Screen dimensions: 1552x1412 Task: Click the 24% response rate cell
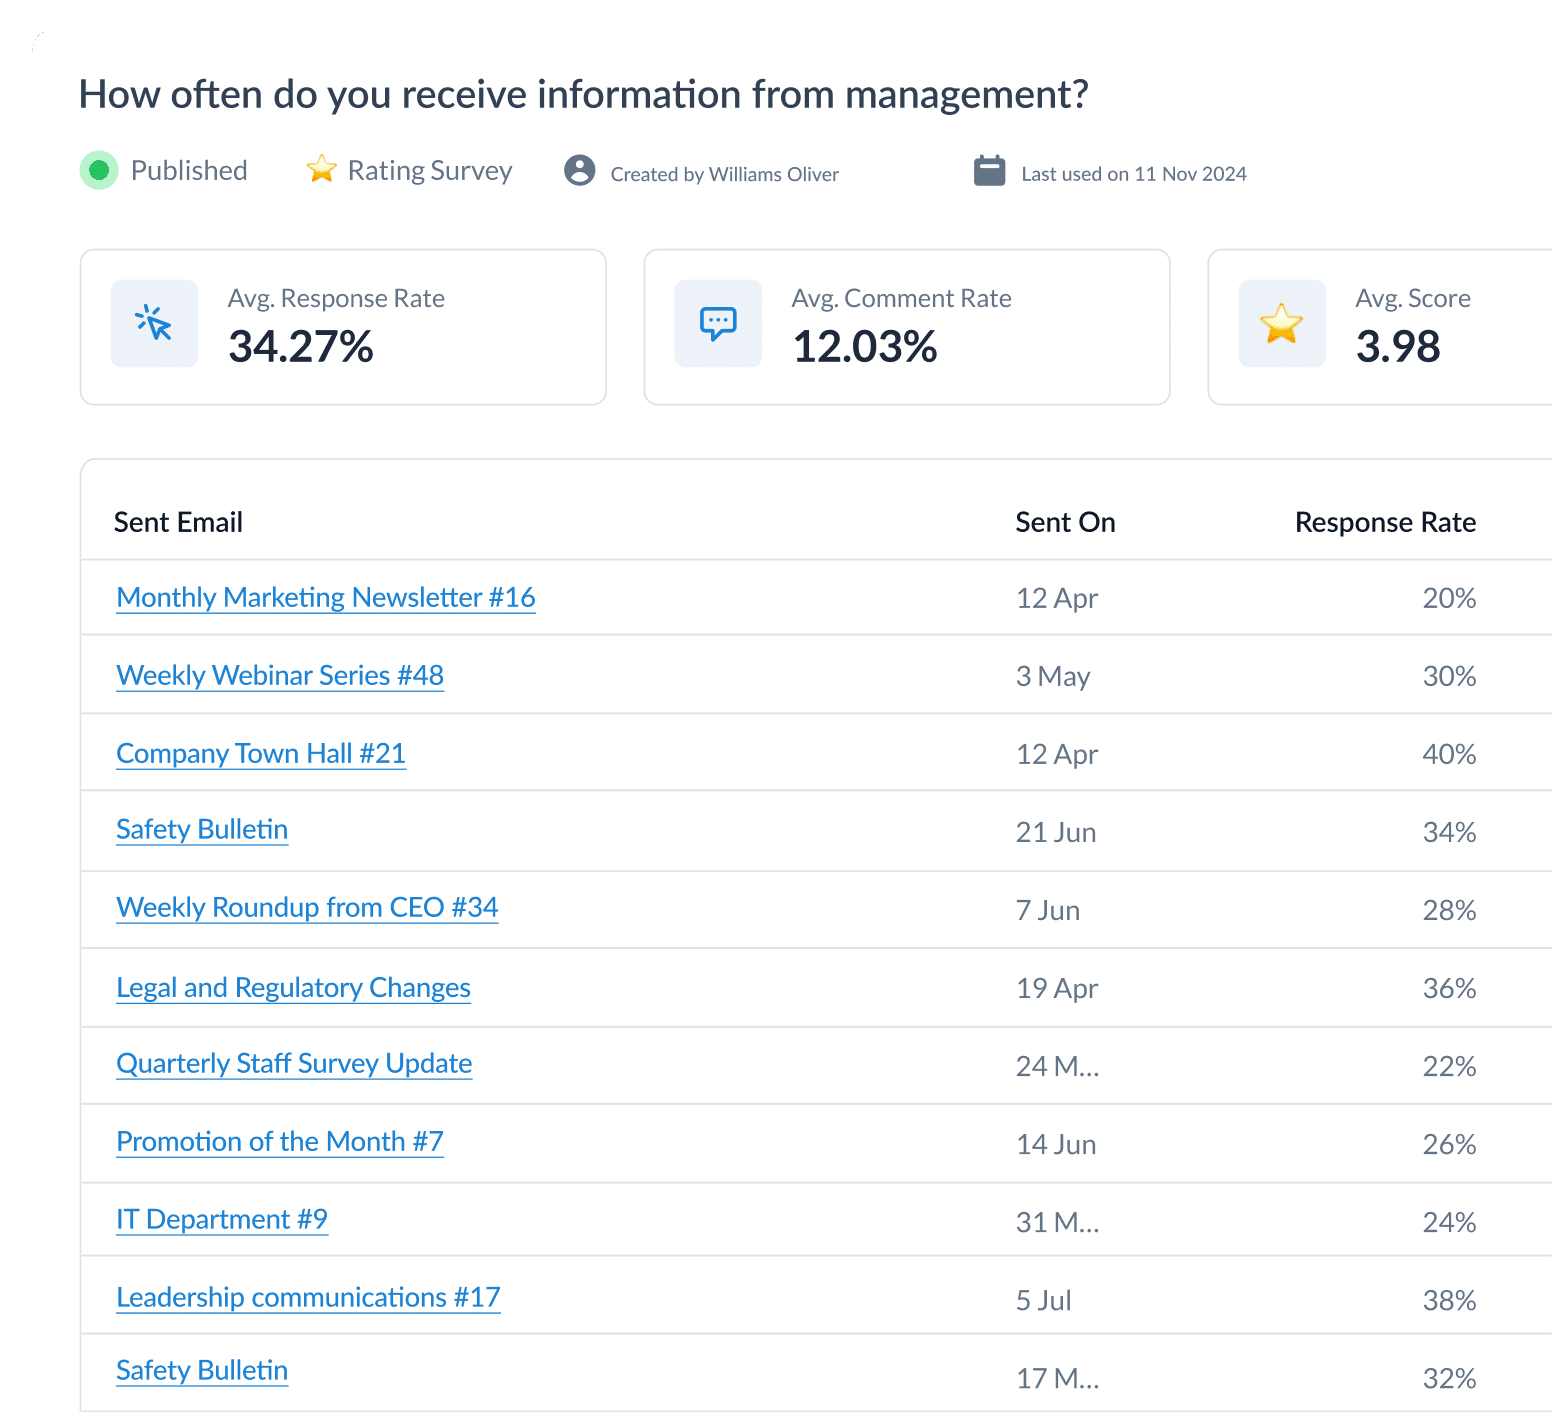click(1449, 1222)
